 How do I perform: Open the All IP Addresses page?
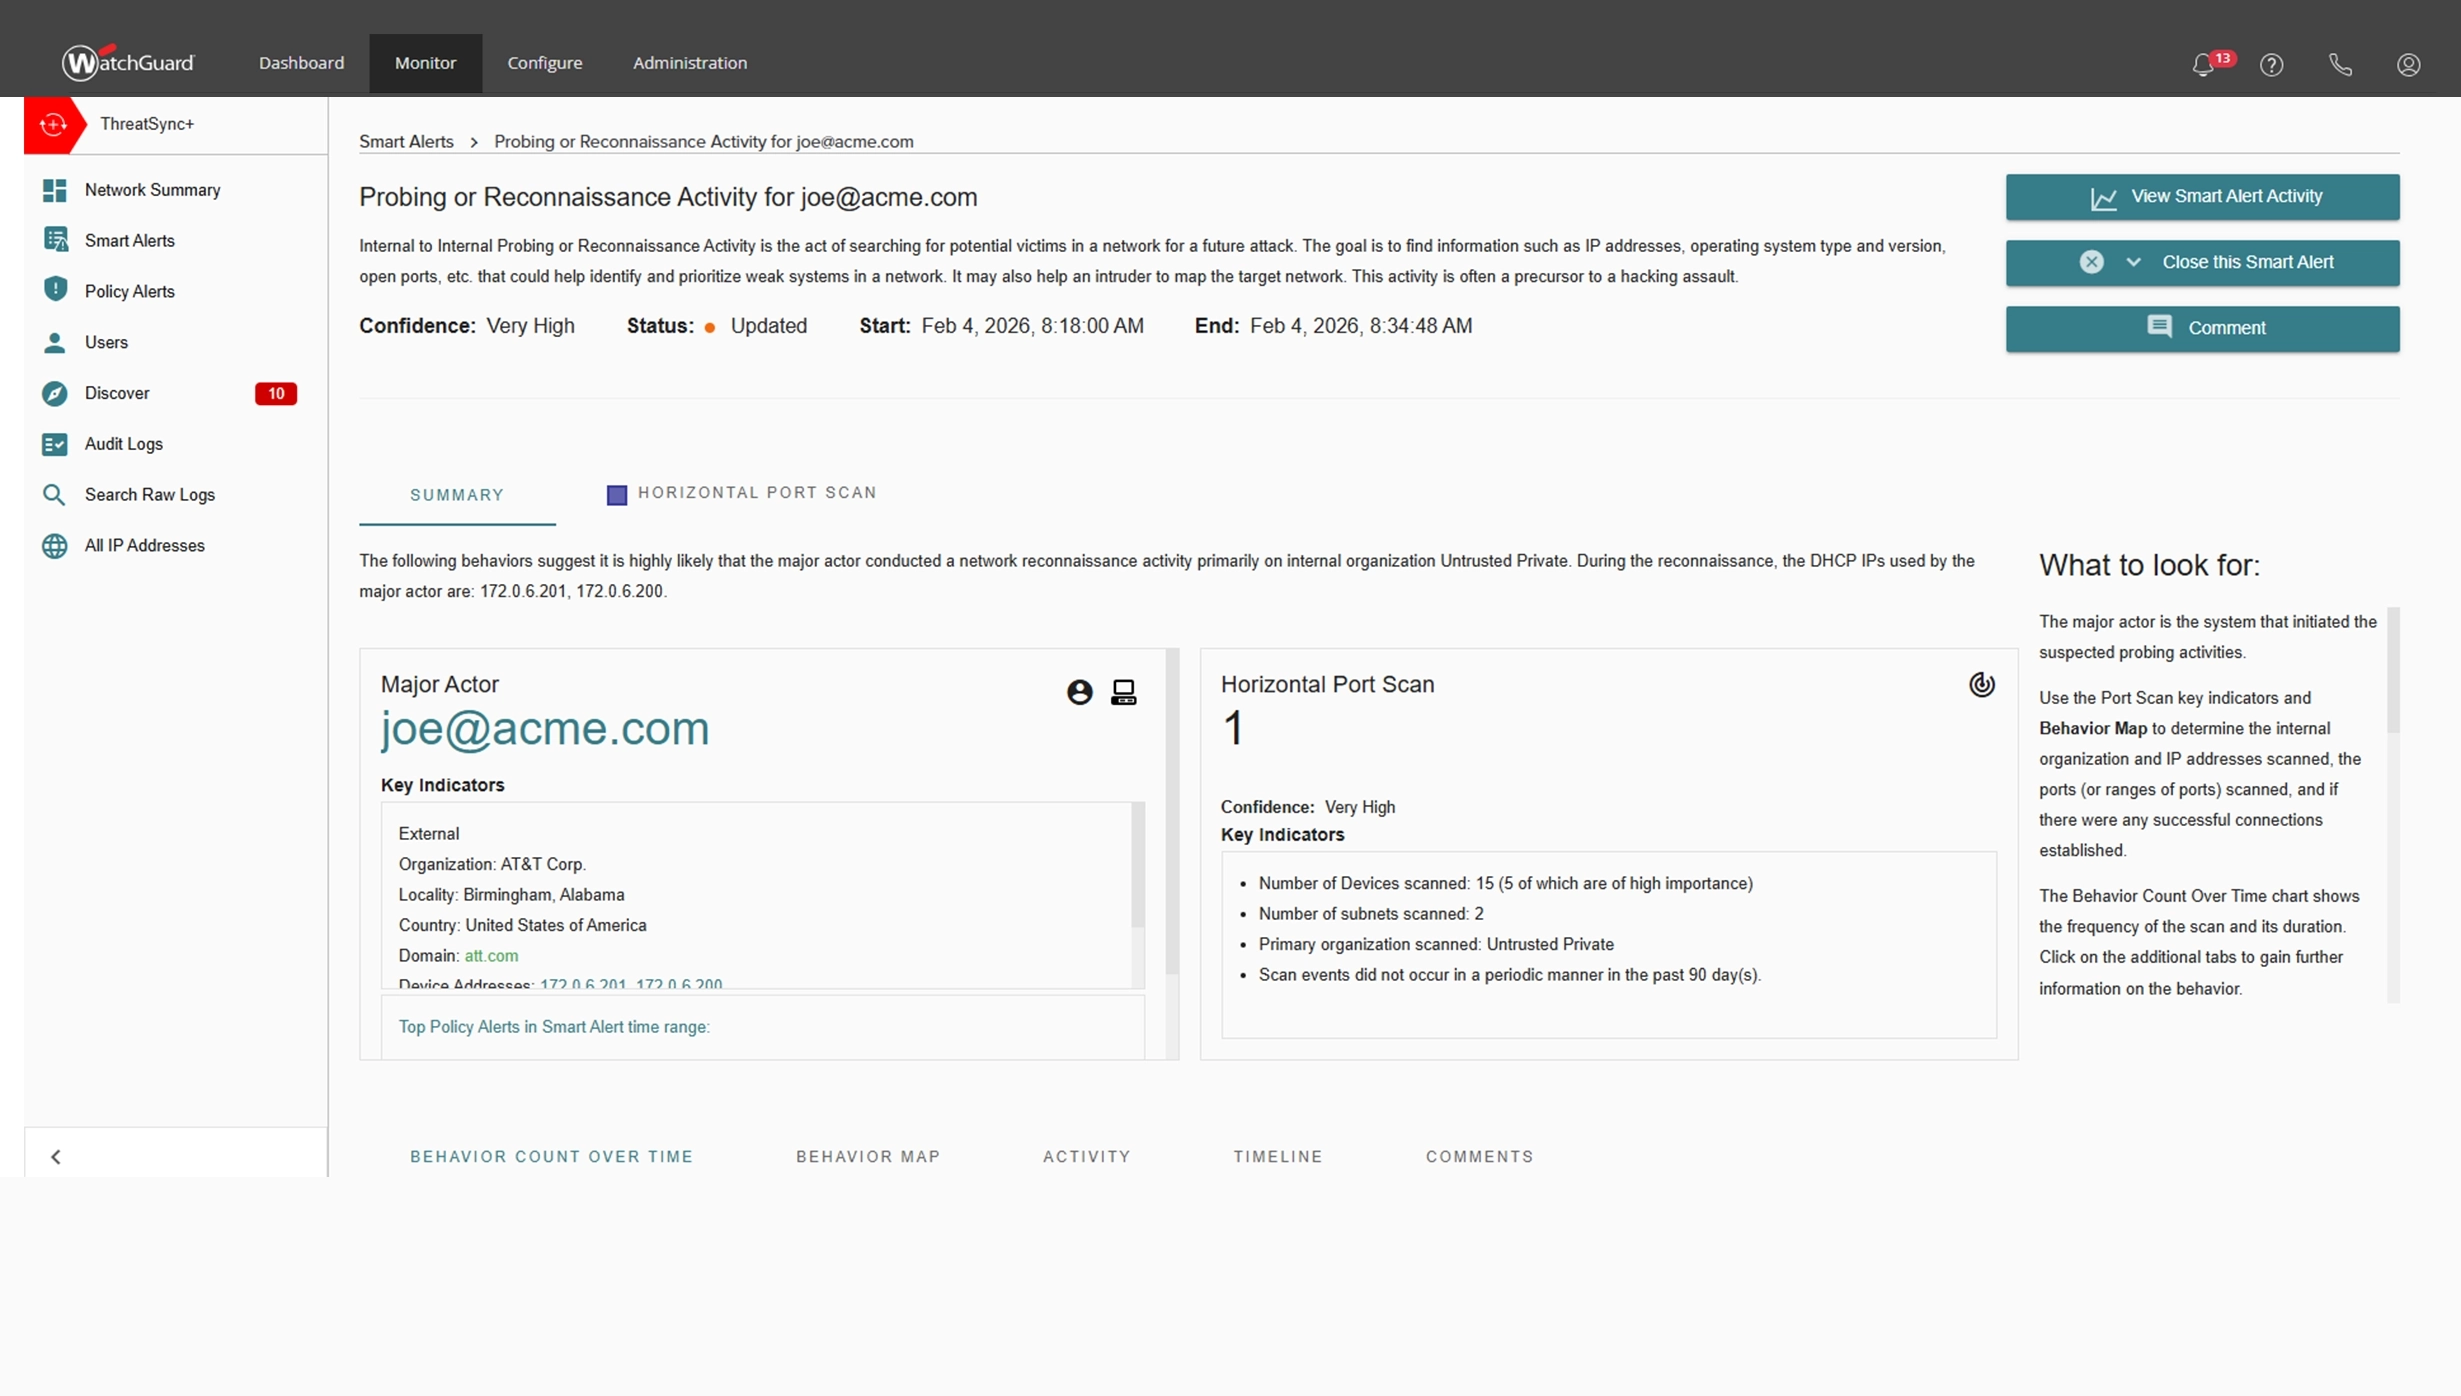pos(144,546)
